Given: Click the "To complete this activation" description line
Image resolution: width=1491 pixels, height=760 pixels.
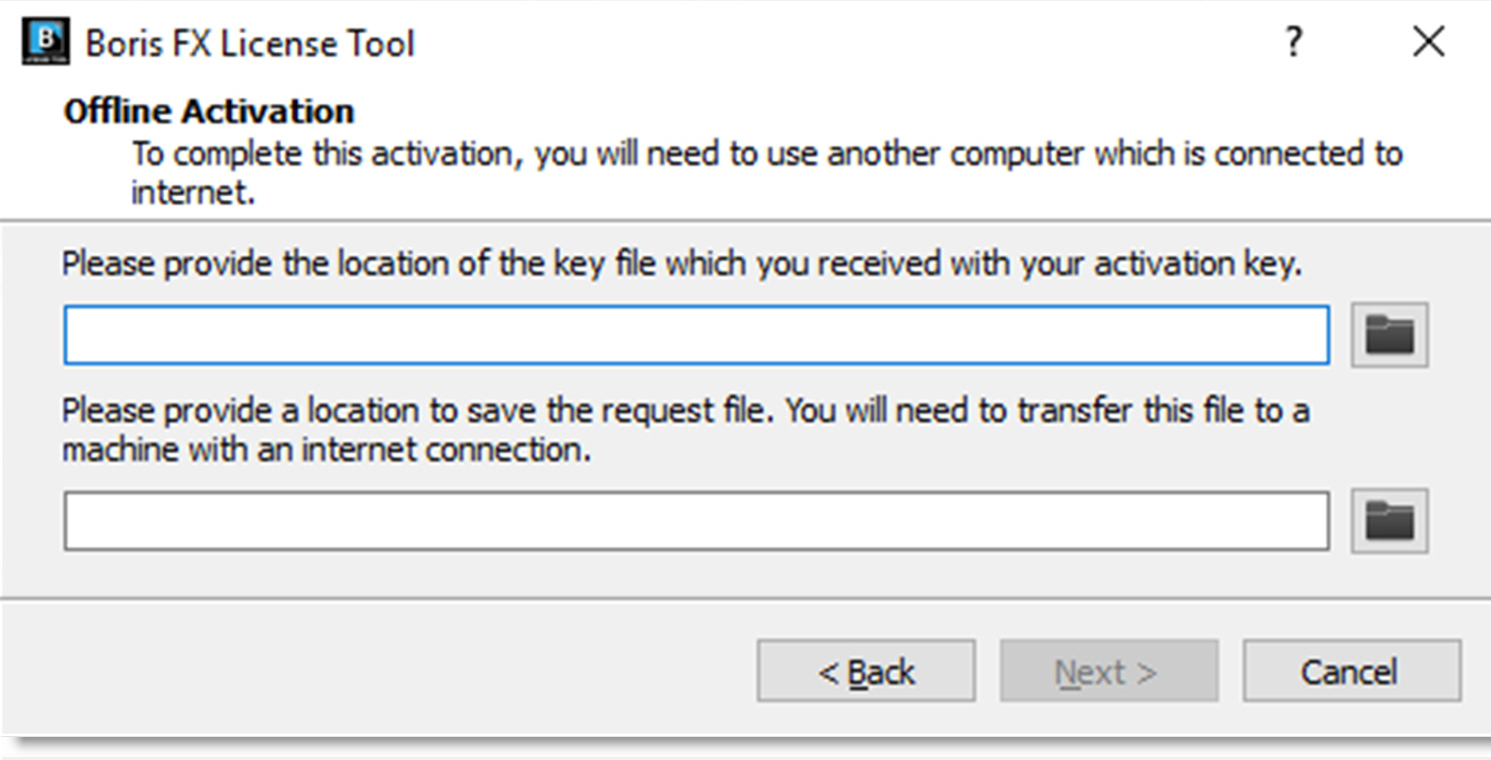Looking at the screenshot, I should (767, 154).
